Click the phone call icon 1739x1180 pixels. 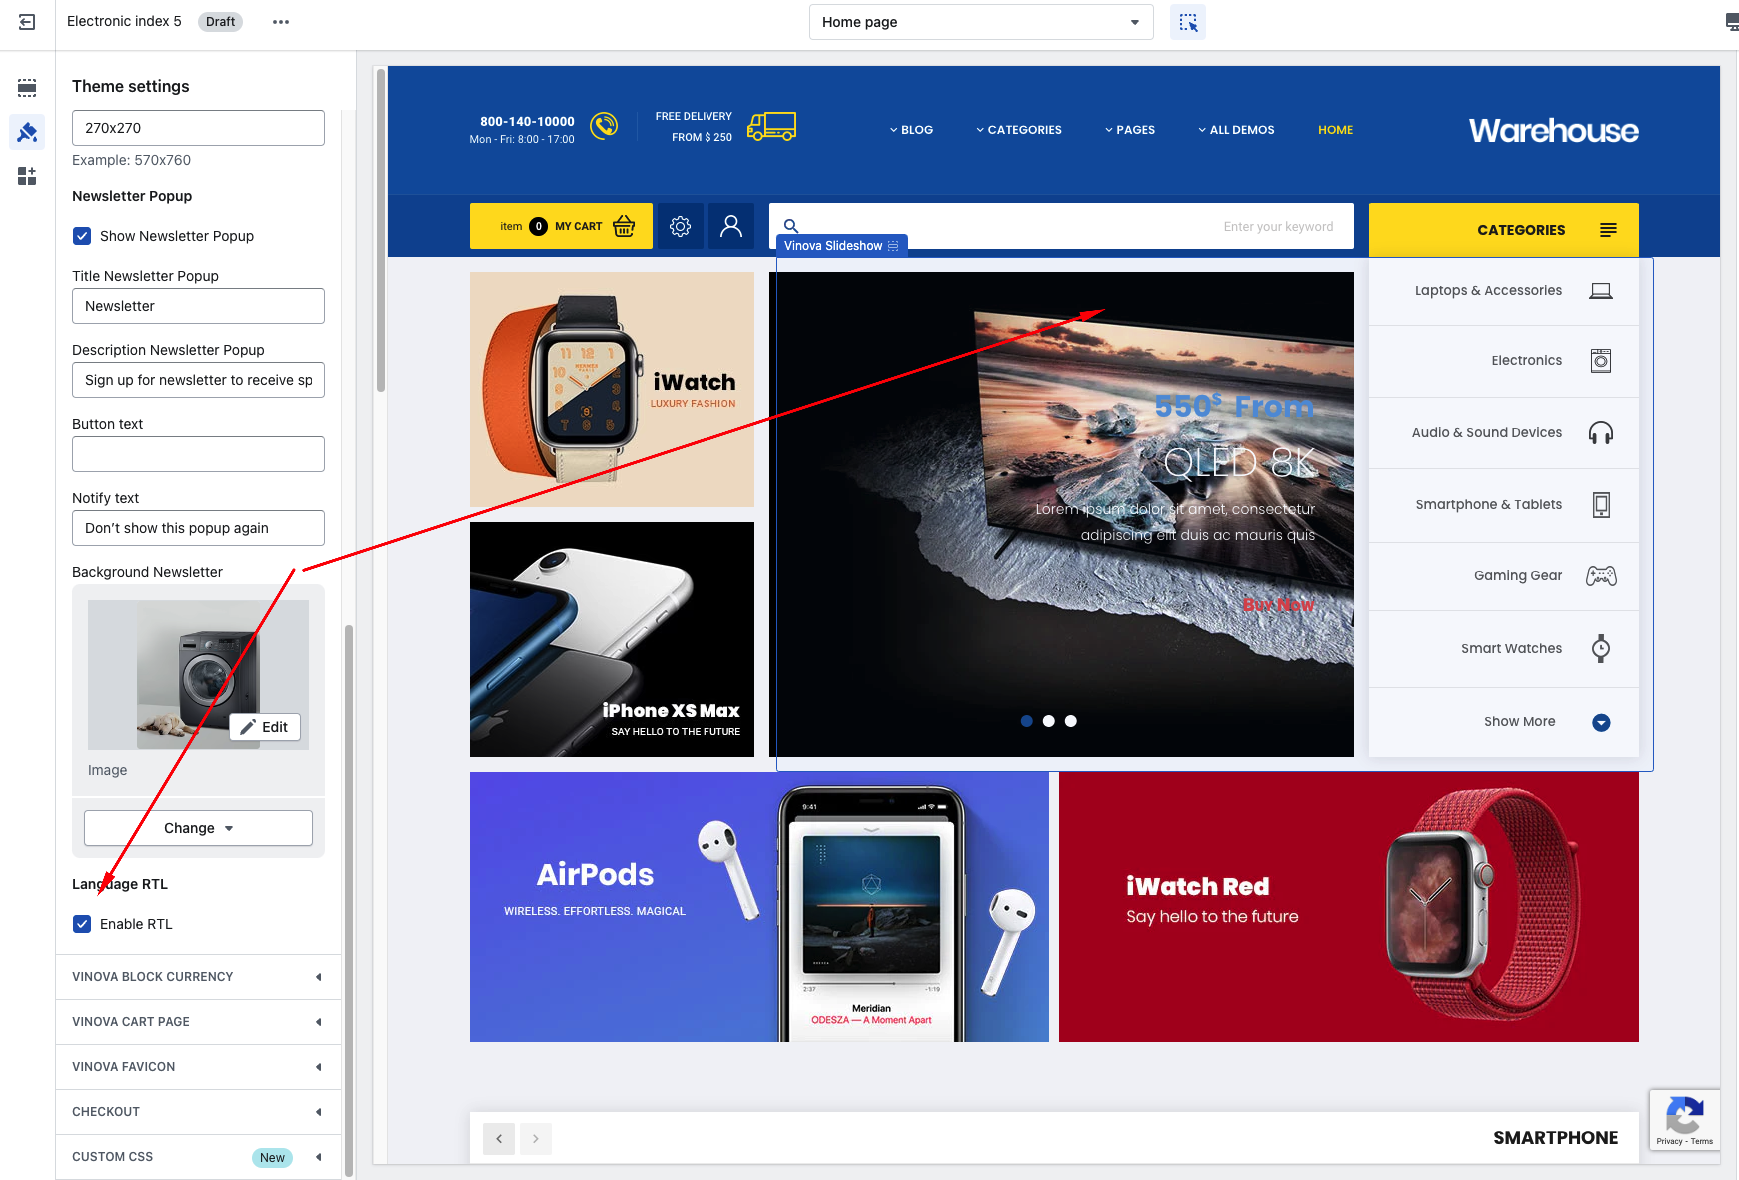click(x=604, y=126)
